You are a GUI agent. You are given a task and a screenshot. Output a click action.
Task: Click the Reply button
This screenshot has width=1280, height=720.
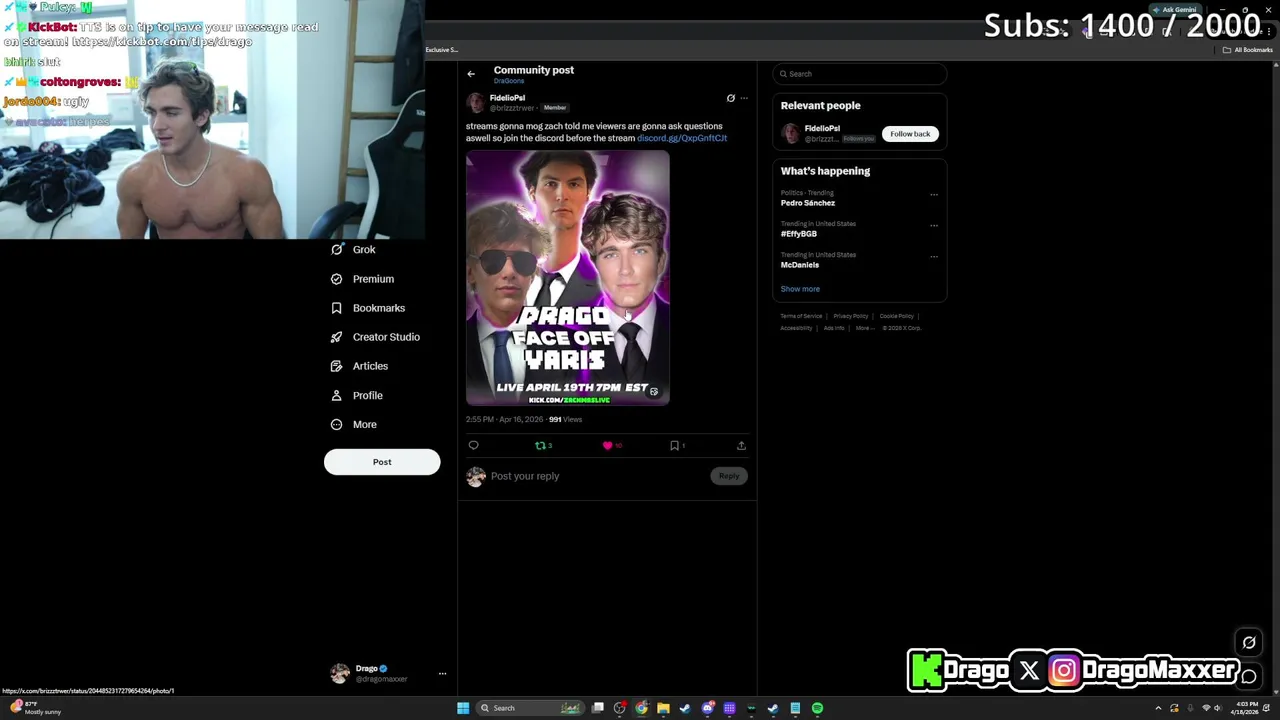(729, 476)
